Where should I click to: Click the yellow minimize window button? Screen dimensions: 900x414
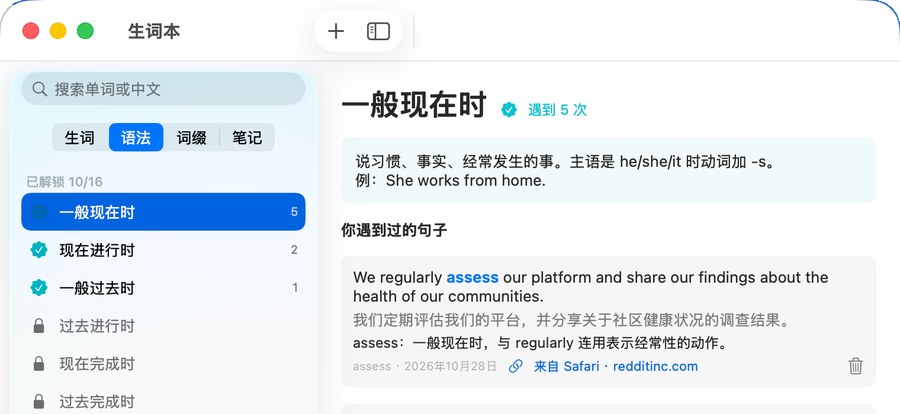pos(58,30)
